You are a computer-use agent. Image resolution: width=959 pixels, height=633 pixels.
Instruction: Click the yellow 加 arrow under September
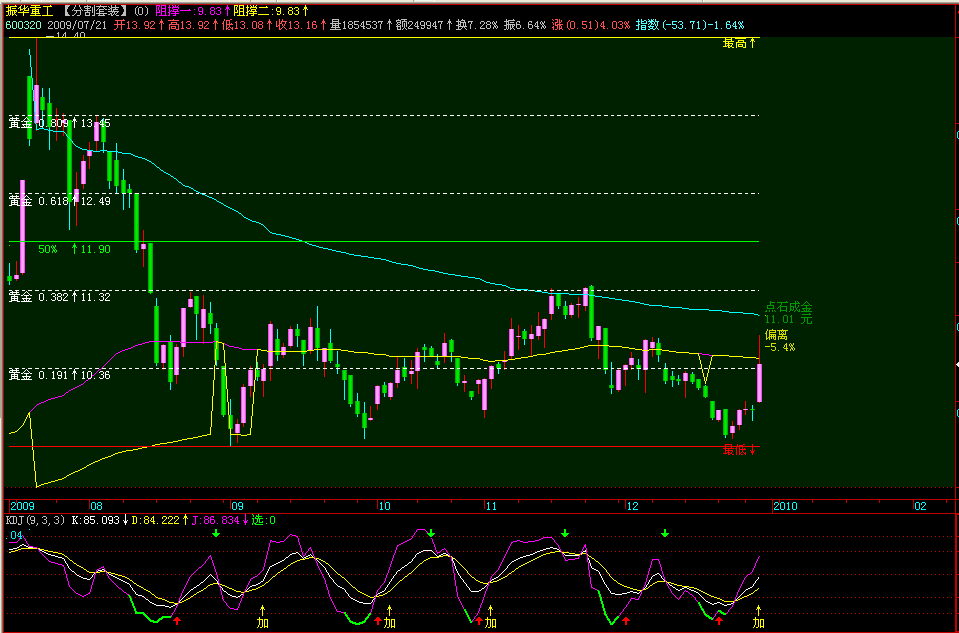(x=263, y=618)
